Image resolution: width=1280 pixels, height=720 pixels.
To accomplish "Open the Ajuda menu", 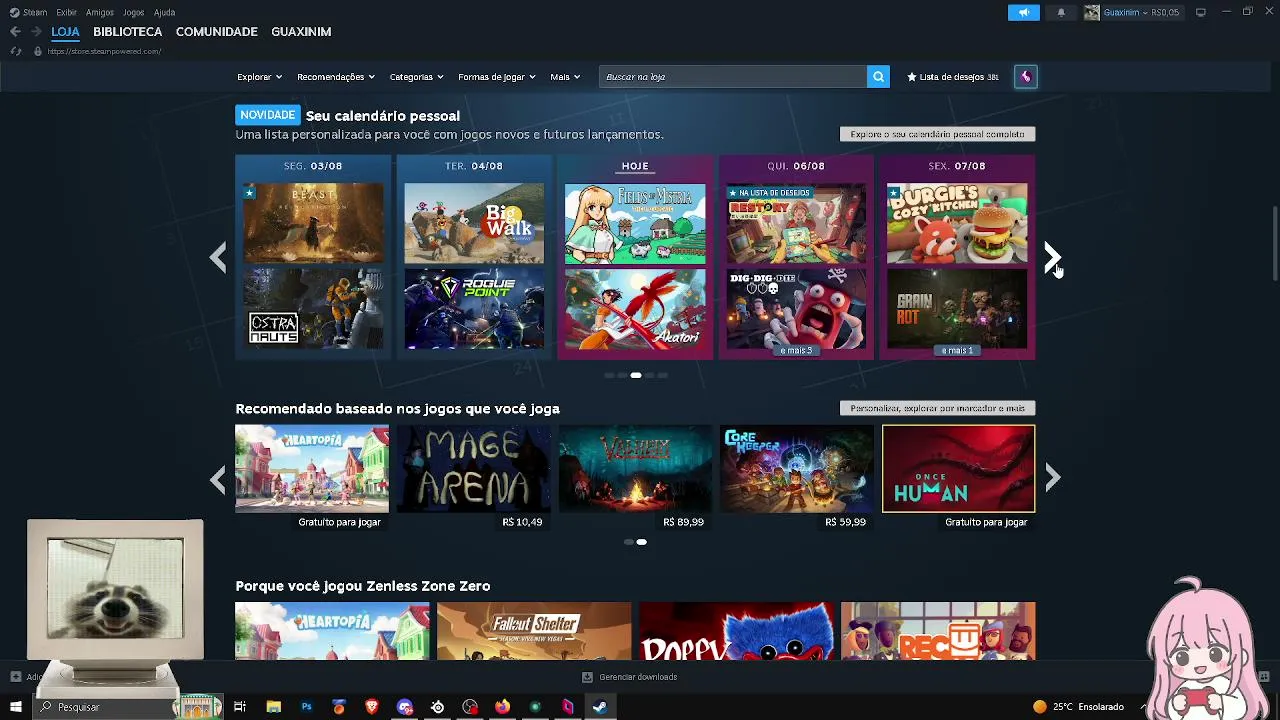I will (x=165, y=12).
